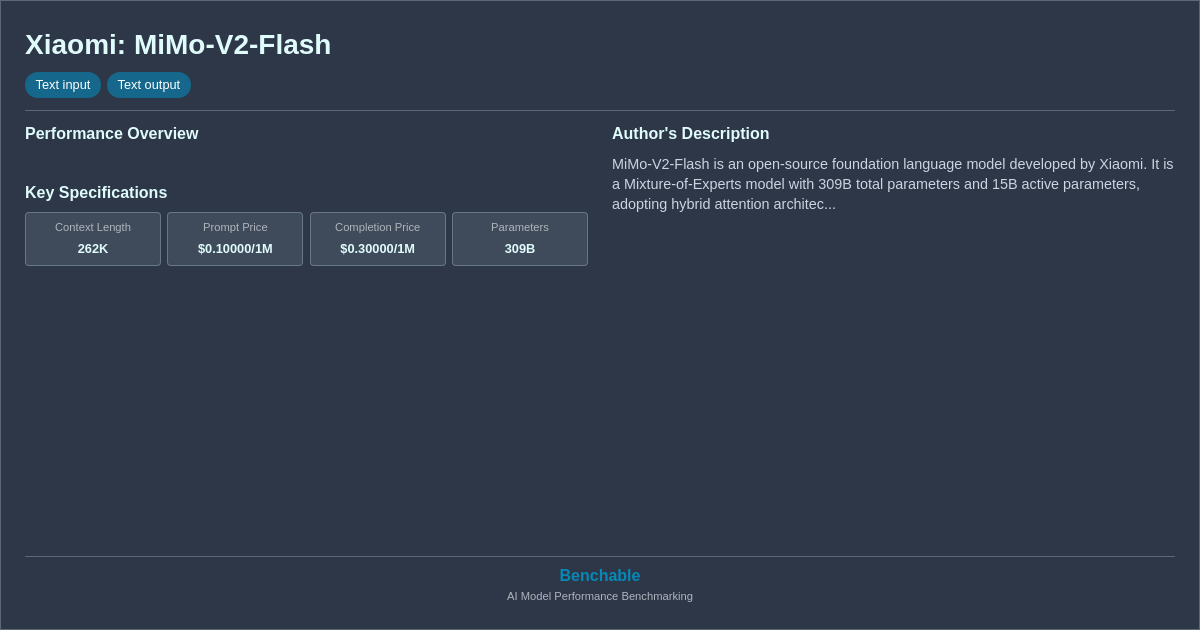This screenshot has height=630, width=1200.
Task: Open the Benchable link in the footer
Action: tap(599, 576)
